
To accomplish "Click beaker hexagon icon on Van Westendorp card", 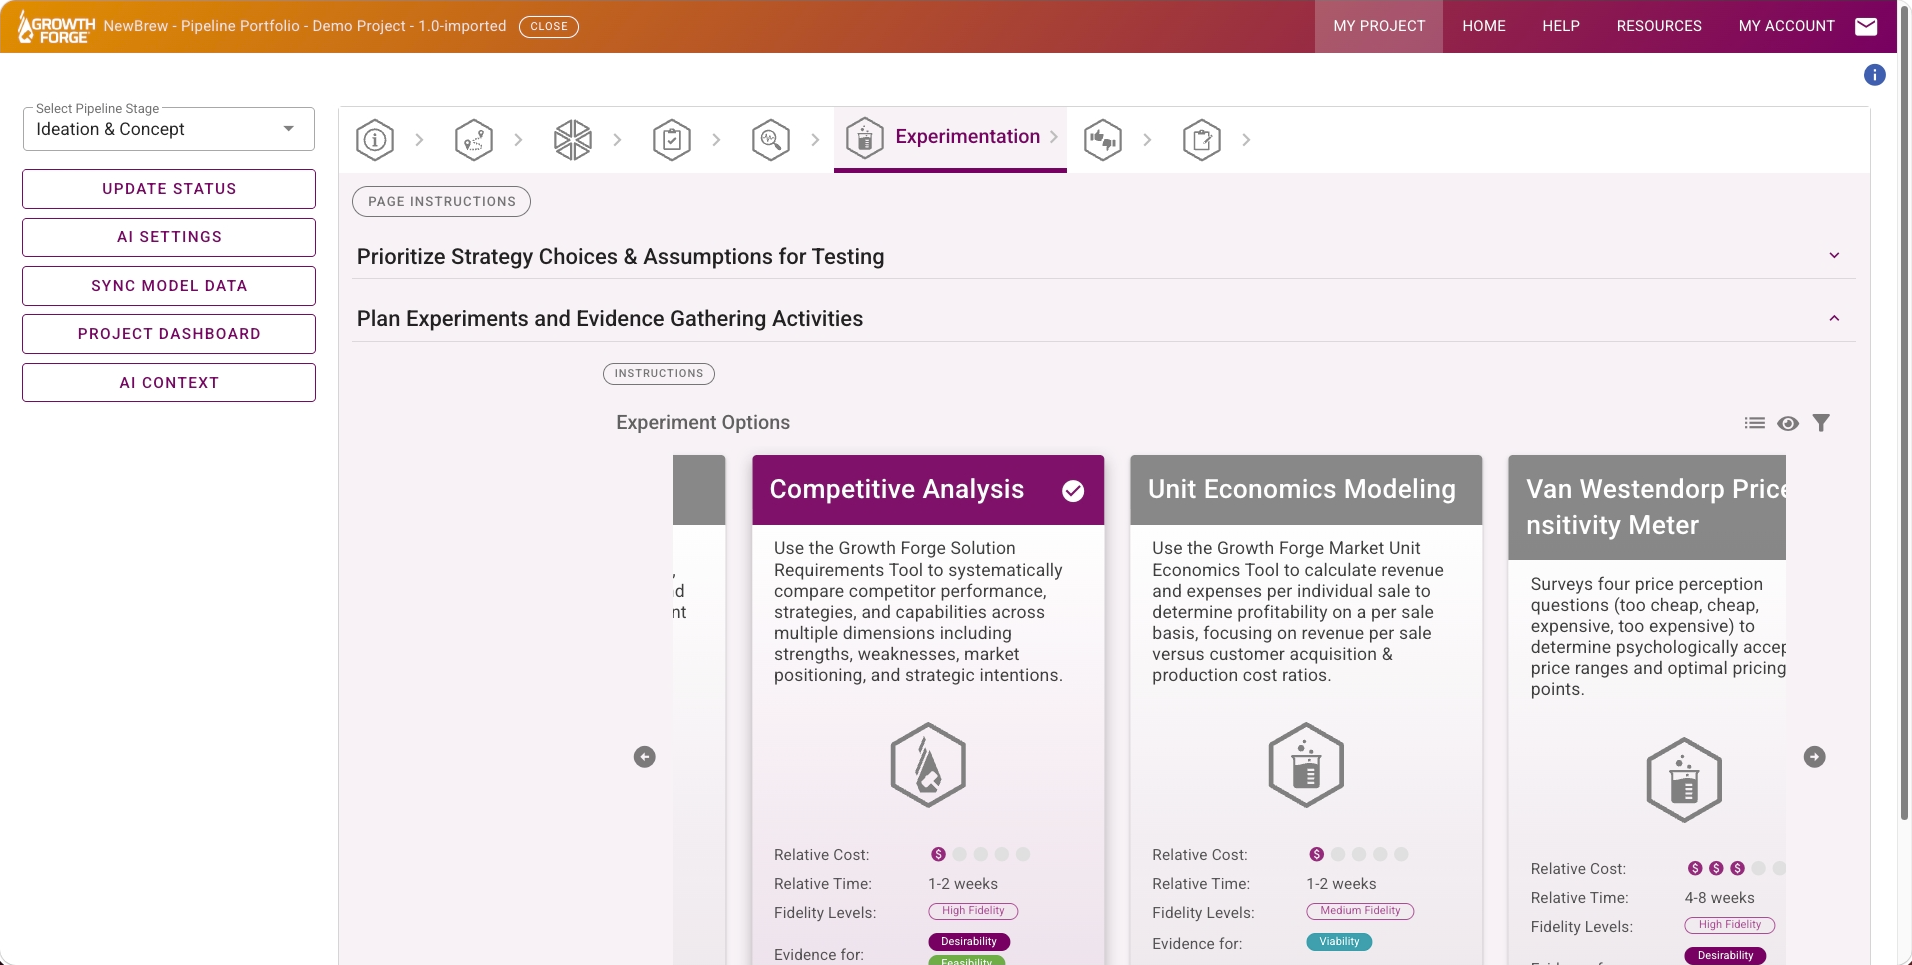I will (1684, 780).
